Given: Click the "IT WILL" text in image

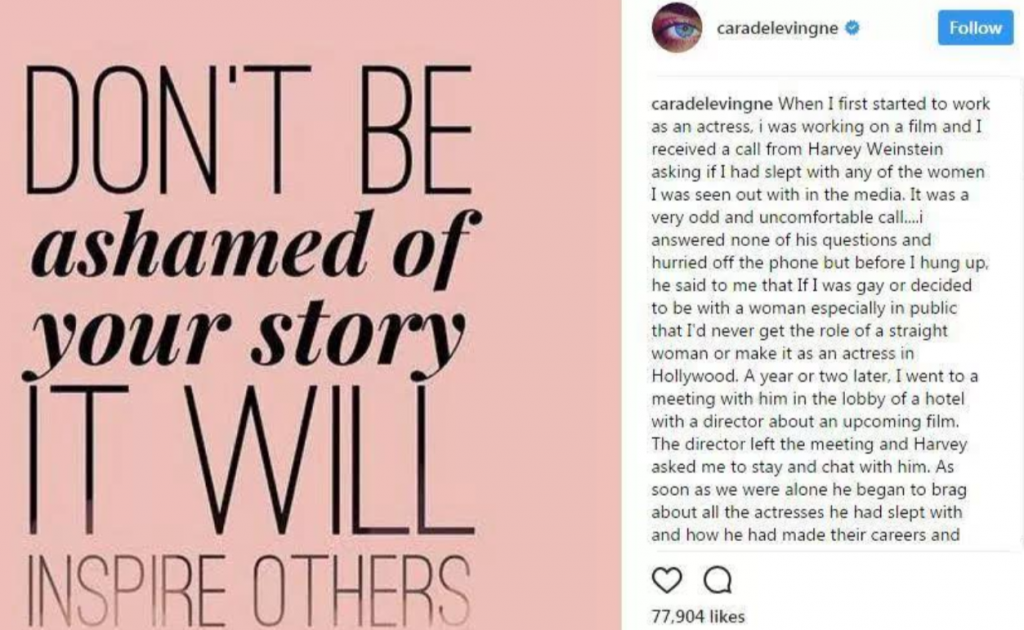Looking at the screenshot, I should [x=250, y=461].
